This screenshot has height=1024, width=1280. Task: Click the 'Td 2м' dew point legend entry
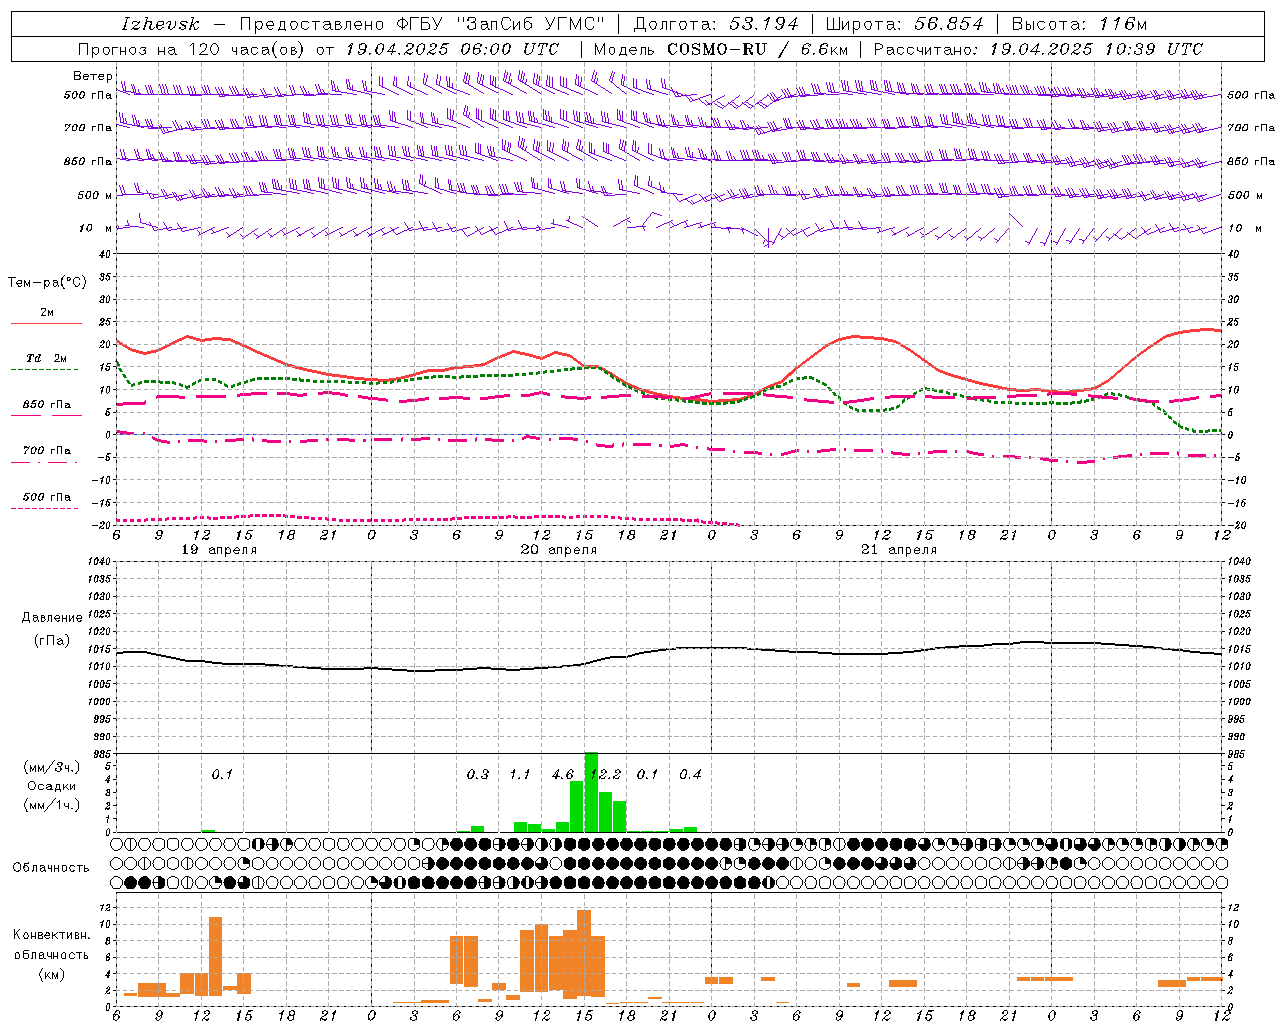[47, 358]
